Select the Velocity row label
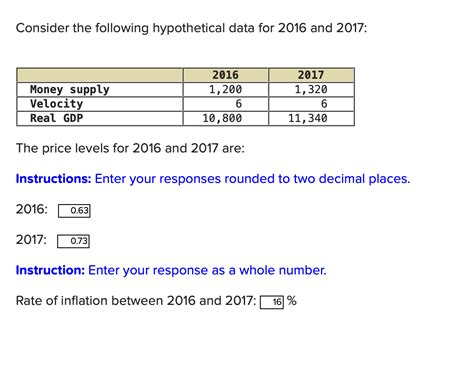 click(x=56, y=104)
